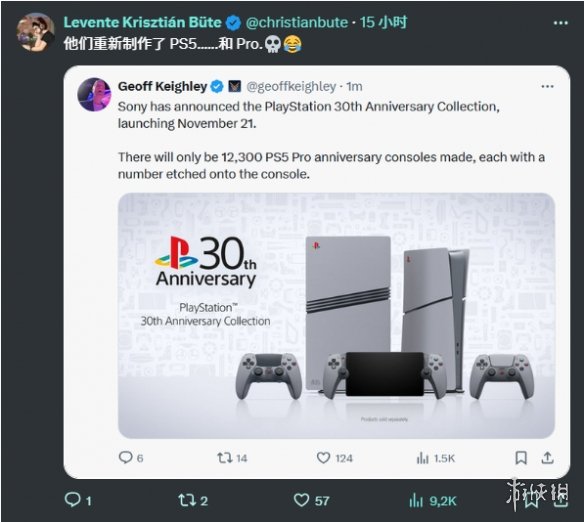
Task: Click the @christianbute handle link
Action: 296,23
